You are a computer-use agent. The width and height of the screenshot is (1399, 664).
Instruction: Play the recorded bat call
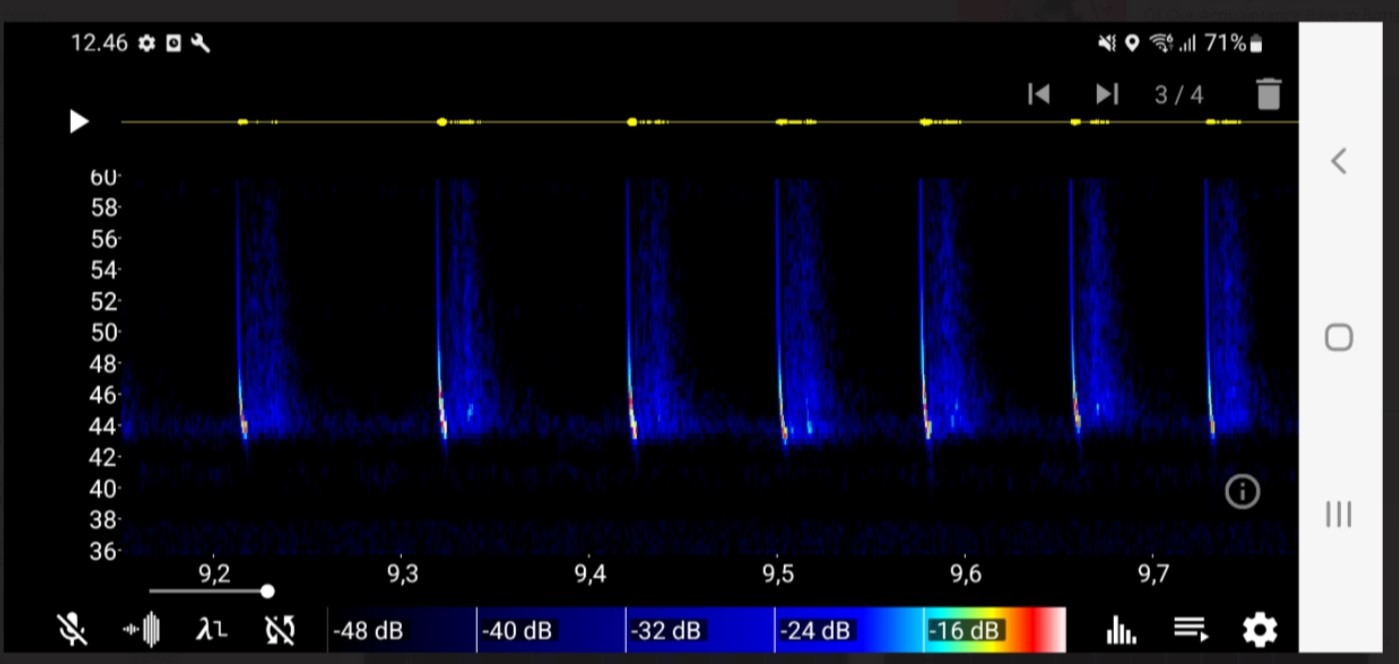78,122
